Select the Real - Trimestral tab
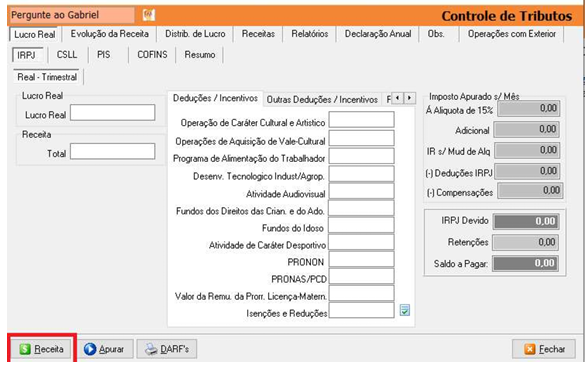This screenshot has width=588, height=365. coord(47,77)
